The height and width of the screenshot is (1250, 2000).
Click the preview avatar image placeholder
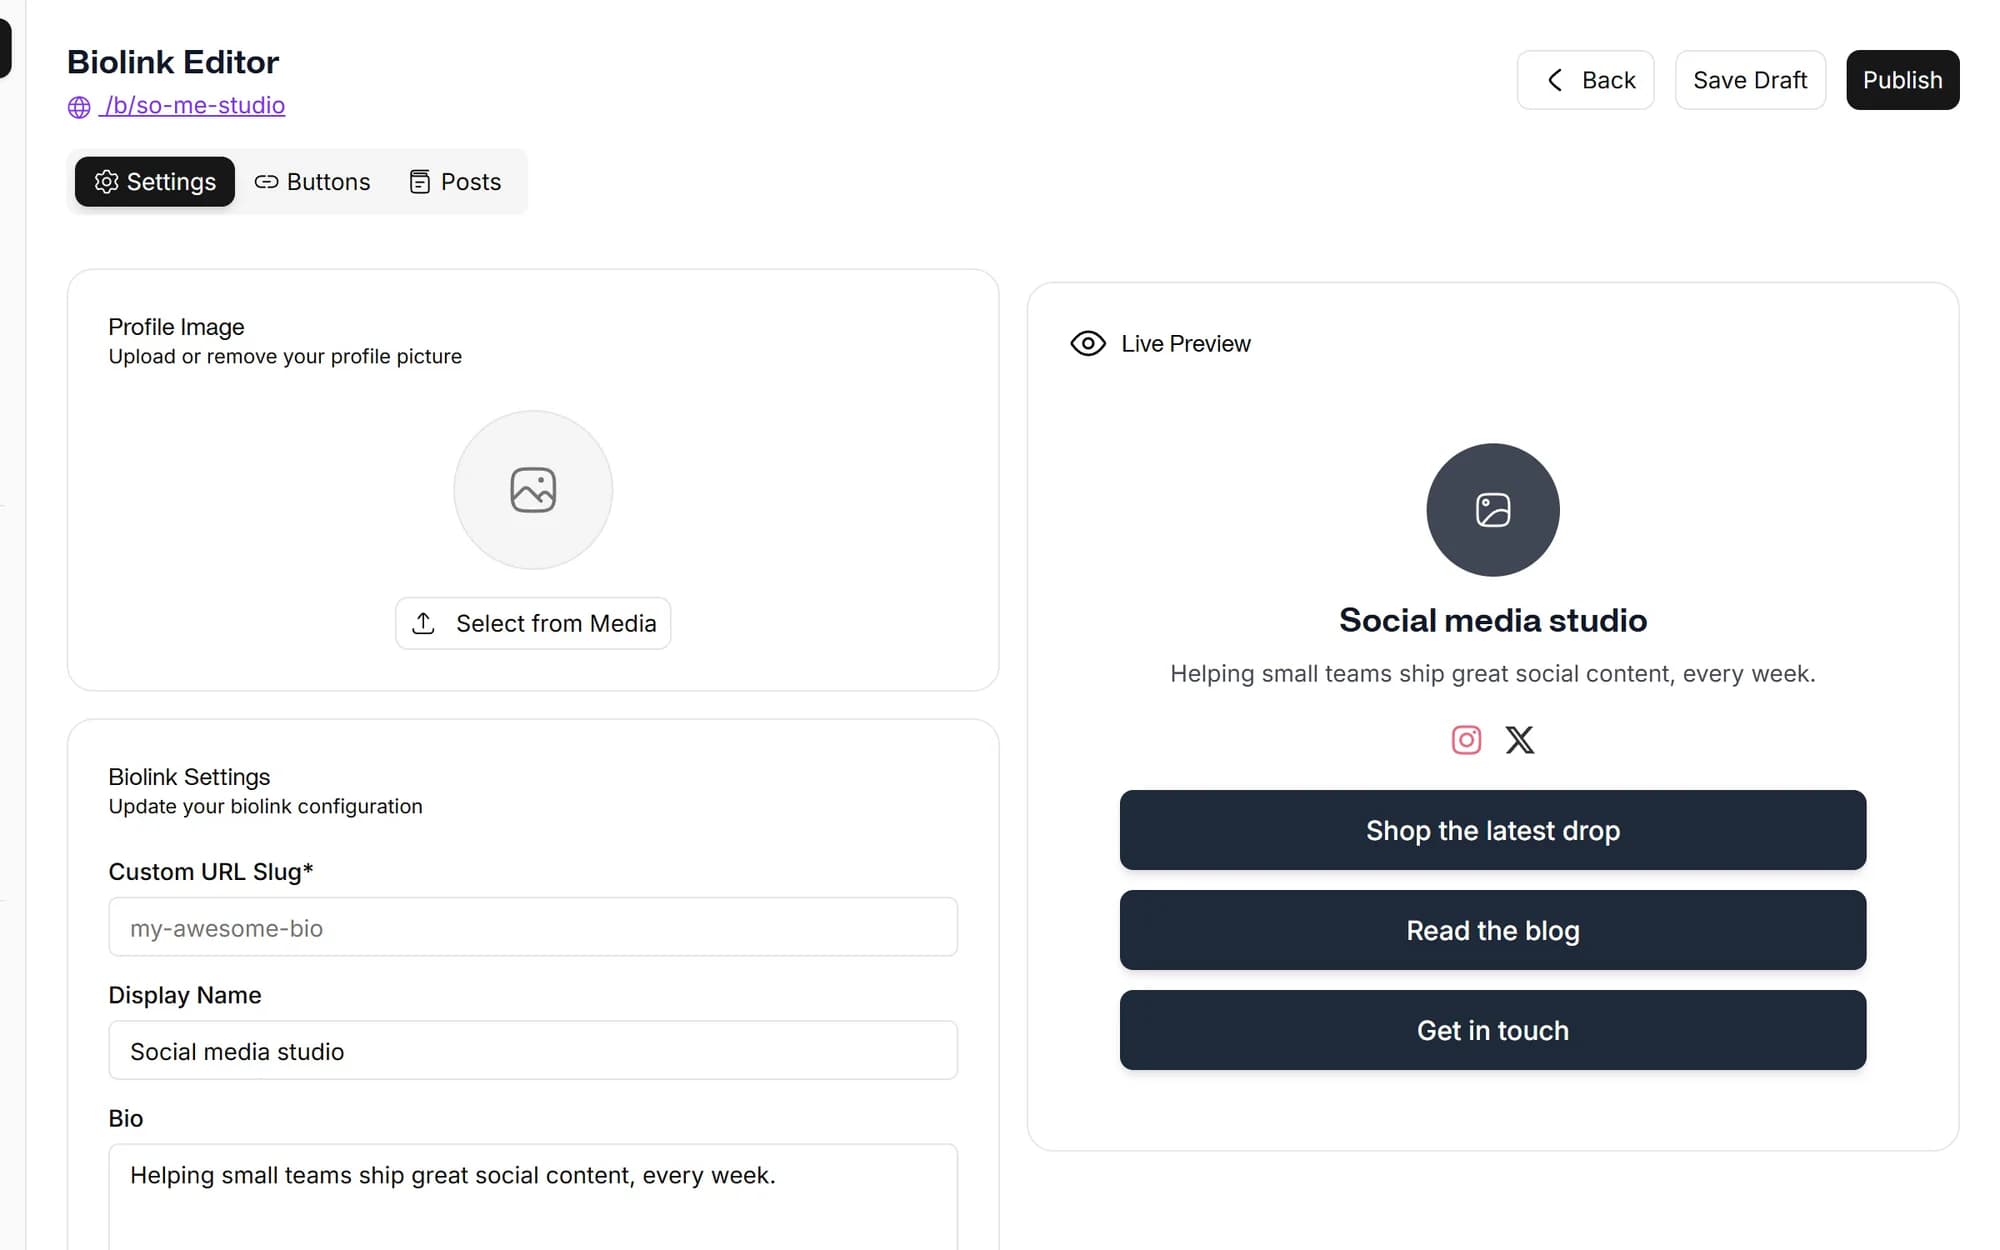tap(1493, 510)
